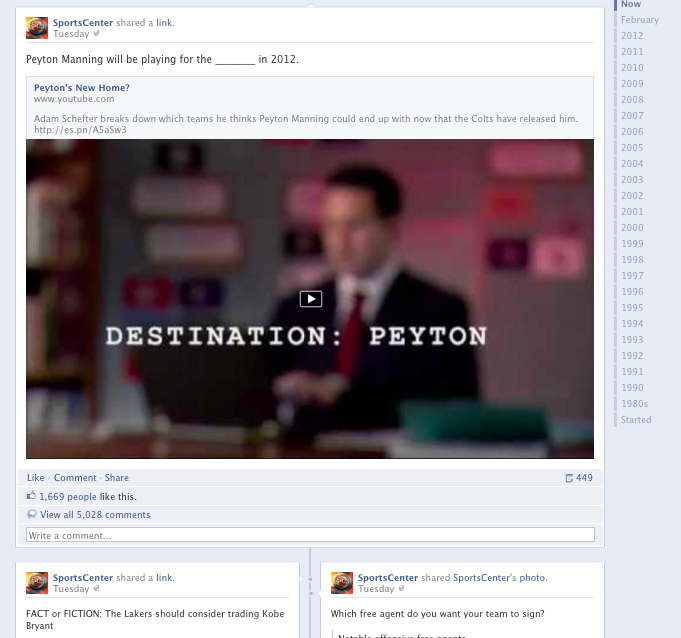This screenshot has width=681, height=638.
Task: Jump to 2008 on the timeline
Action: click(x=632, y=100)
